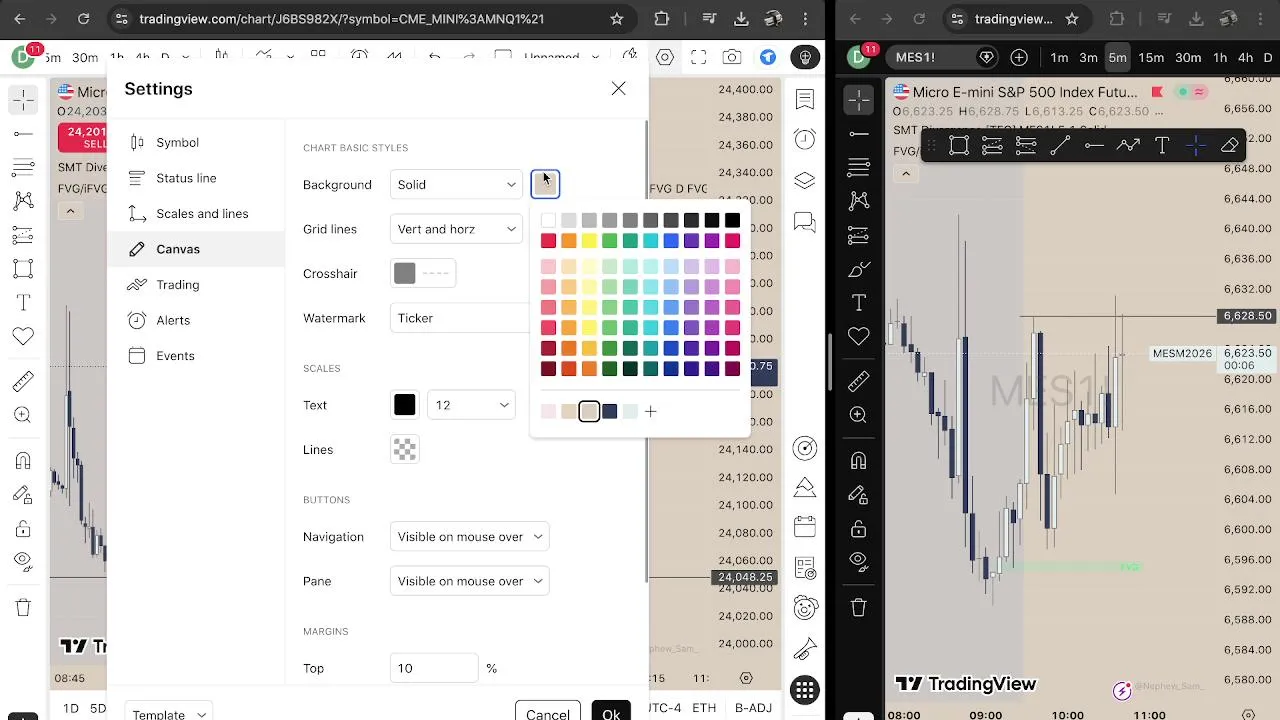The height and width of the screenshot is (720, 1280).
Task: Open the Scales and lines settings tab
Action: pos(196,214)
